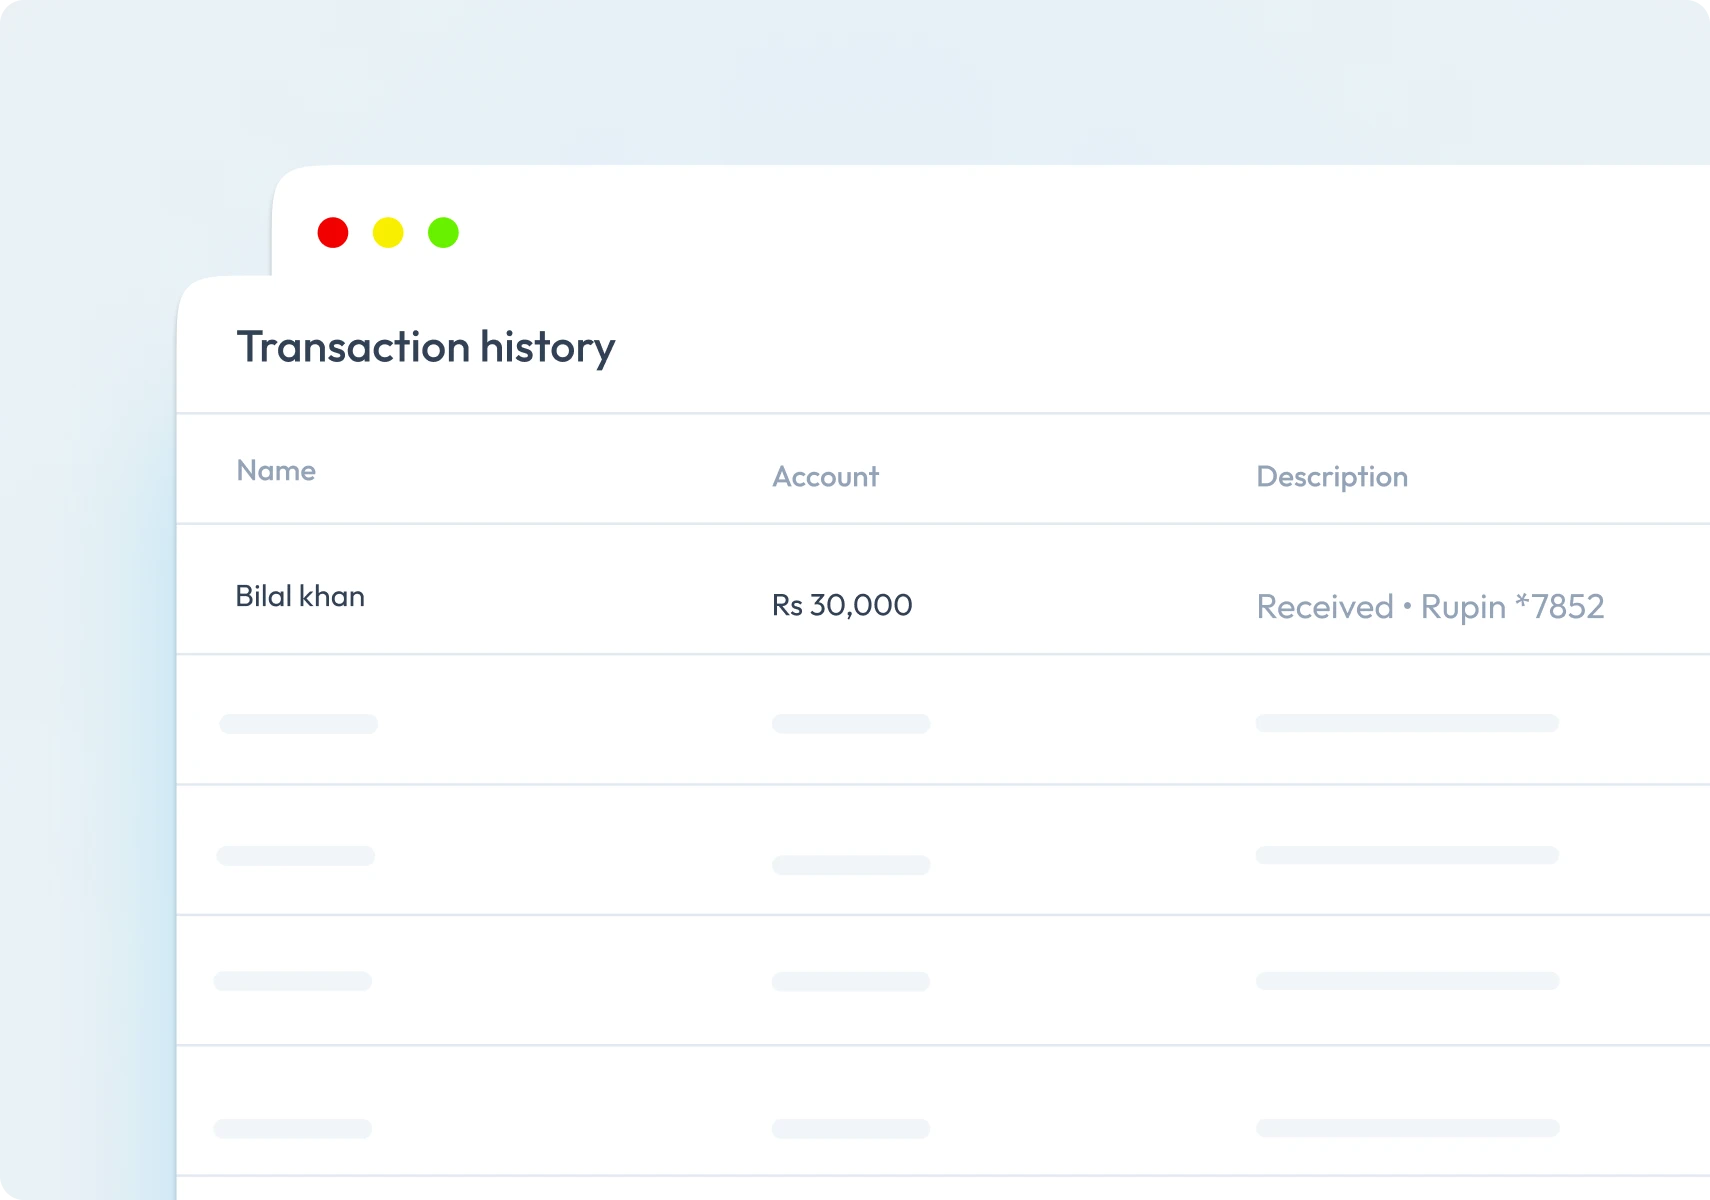Select the placeholder description in last row
The width and height of the screenshot is (1710, 1200).
(x=1407, y=1128)
